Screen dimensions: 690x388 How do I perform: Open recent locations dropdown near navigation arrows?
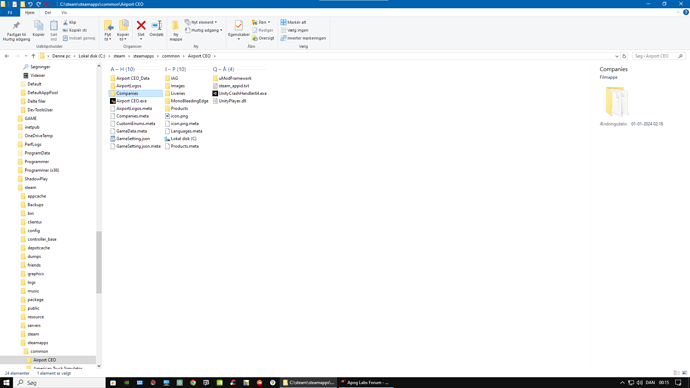26,56
